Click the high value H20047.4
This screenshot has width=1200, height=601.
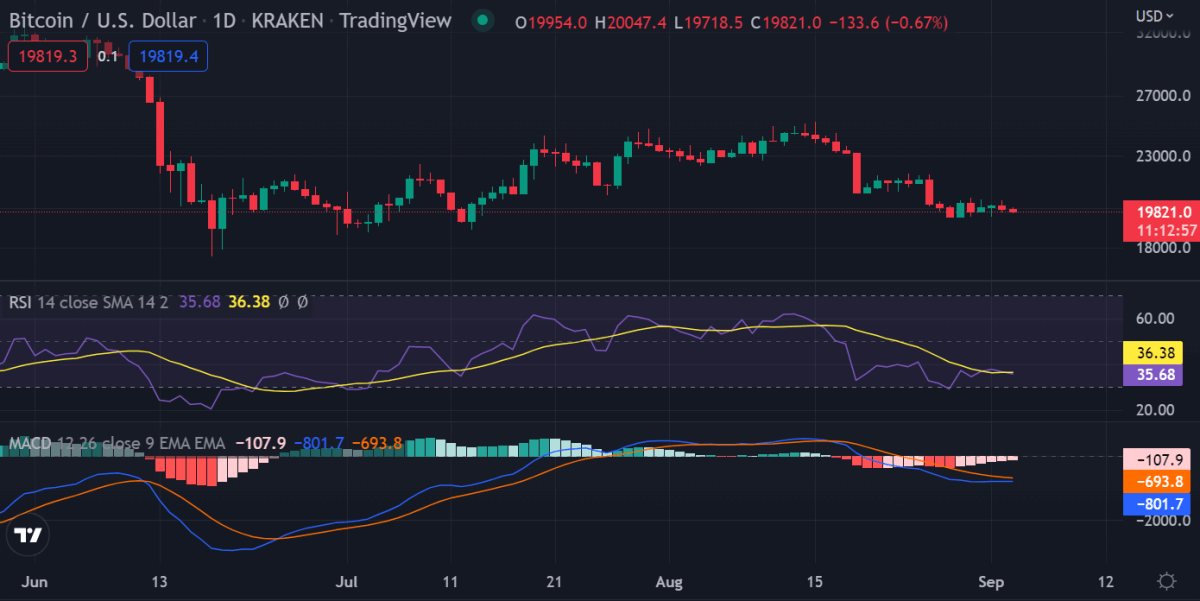tap(631, 22)
